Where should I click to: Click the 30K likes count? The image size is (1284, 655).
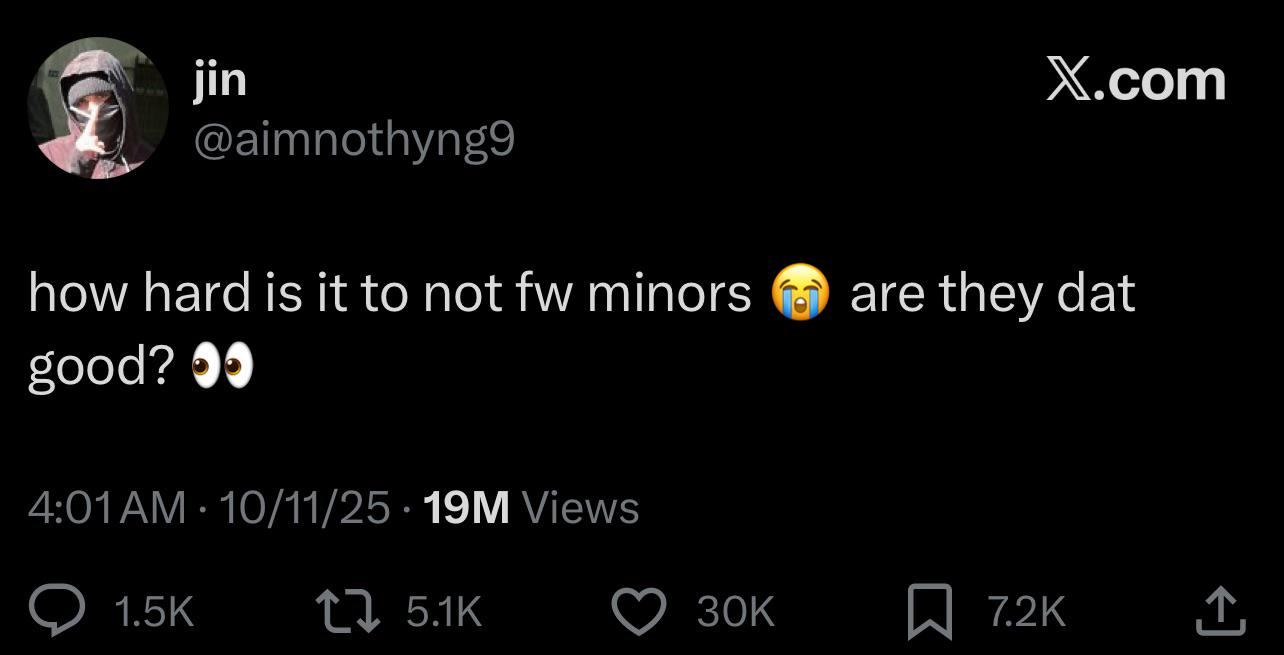point(735,611)
